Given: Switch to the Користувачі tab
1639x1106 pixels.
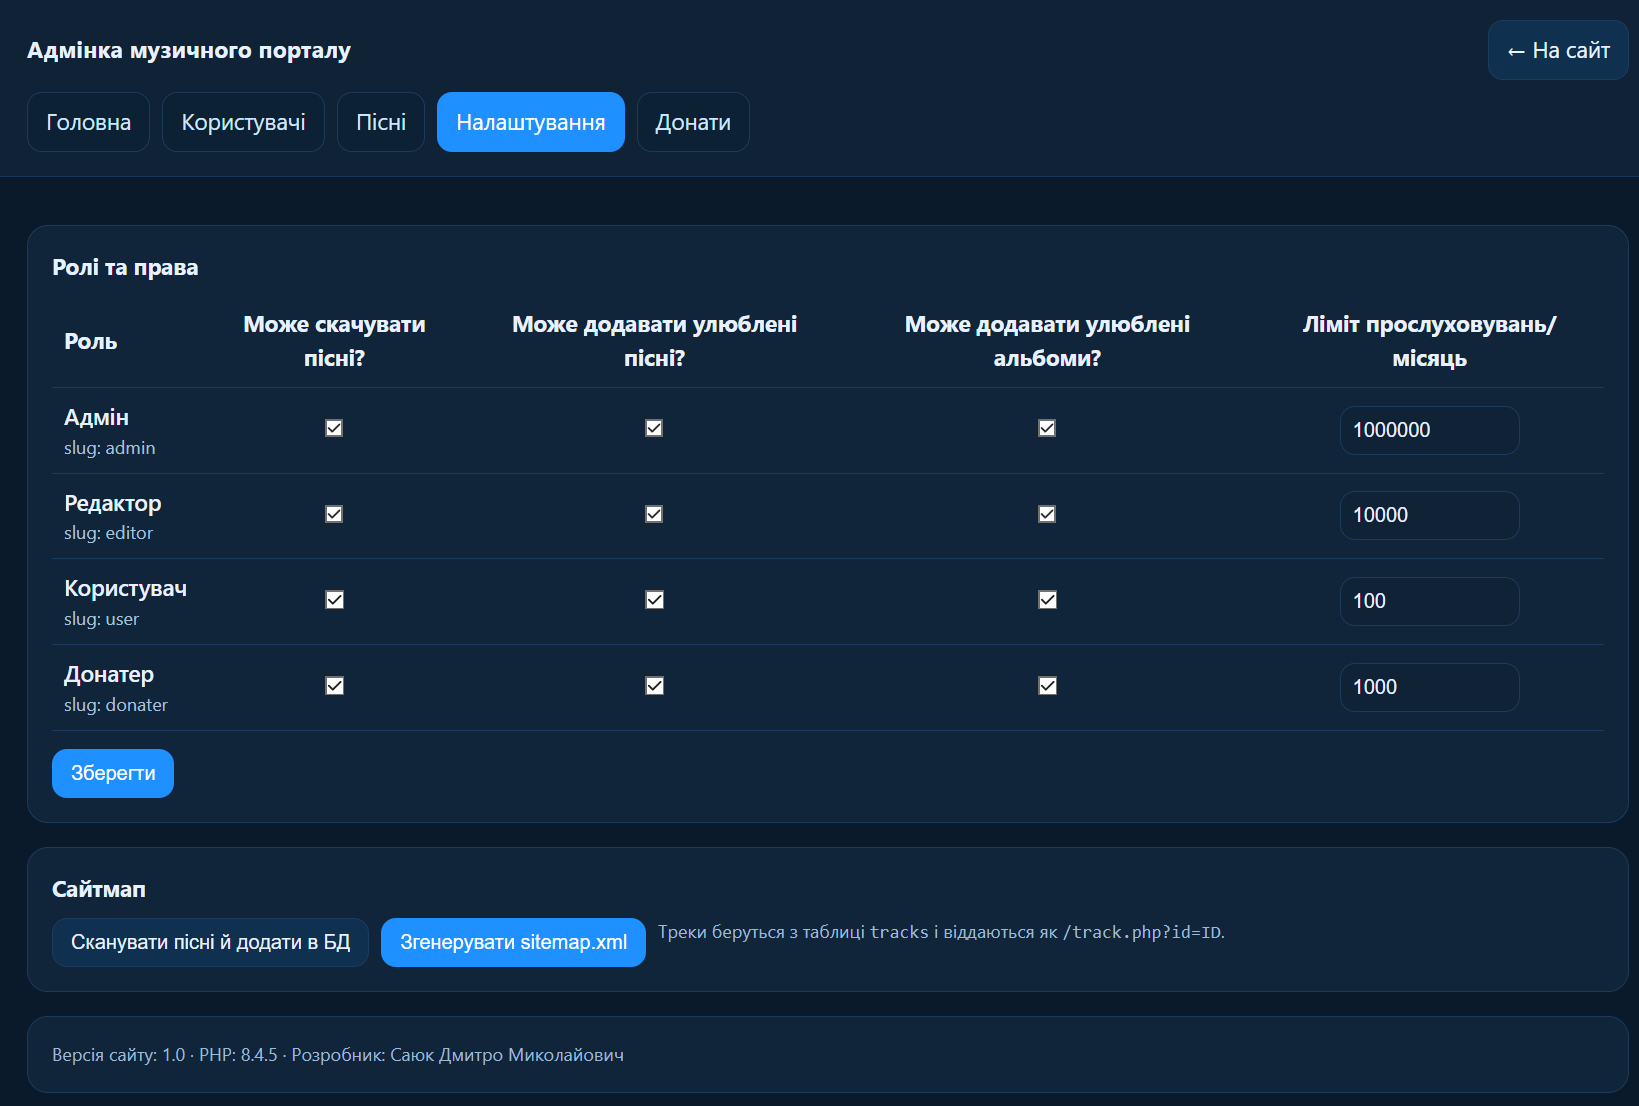Looking at the screenshot, I should pos(243,122).
